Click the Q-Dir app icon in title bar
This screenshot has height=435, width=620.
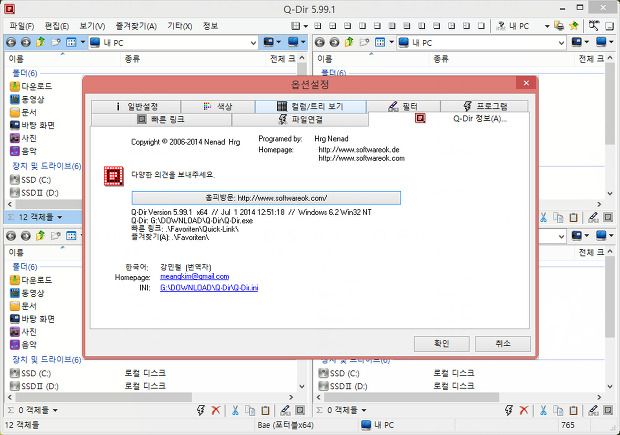[9, 9]
